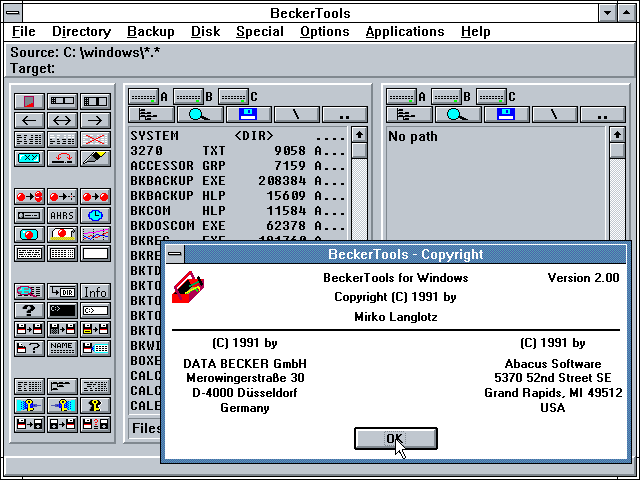Click the black DOS prompt icon
The image size is (640, 480).
62,311
